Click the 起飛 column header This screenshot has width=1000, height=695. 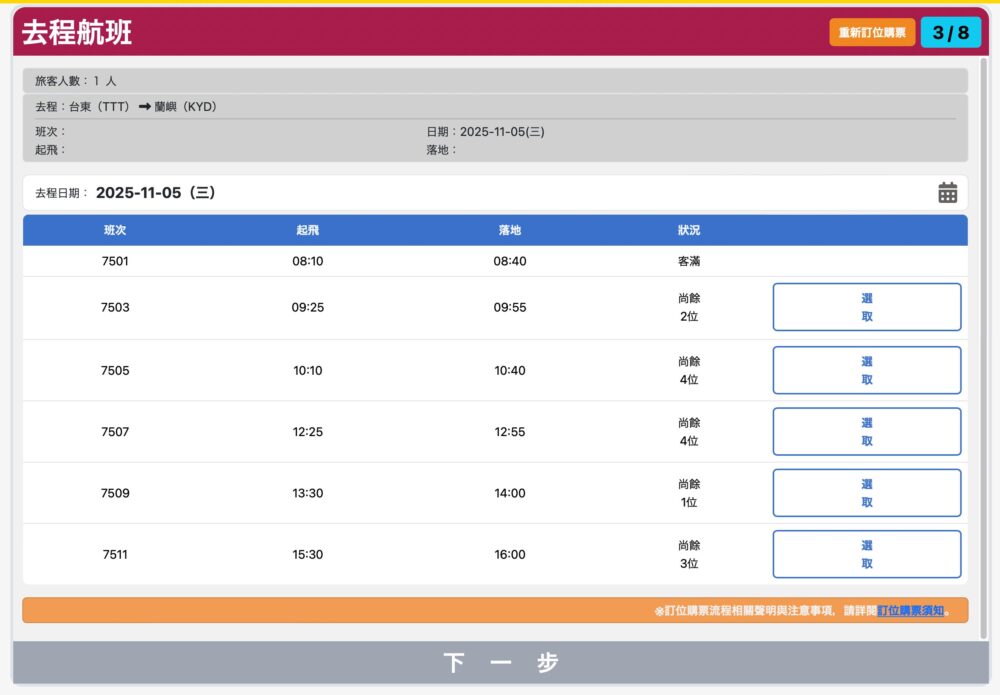(x=307, y=230)
